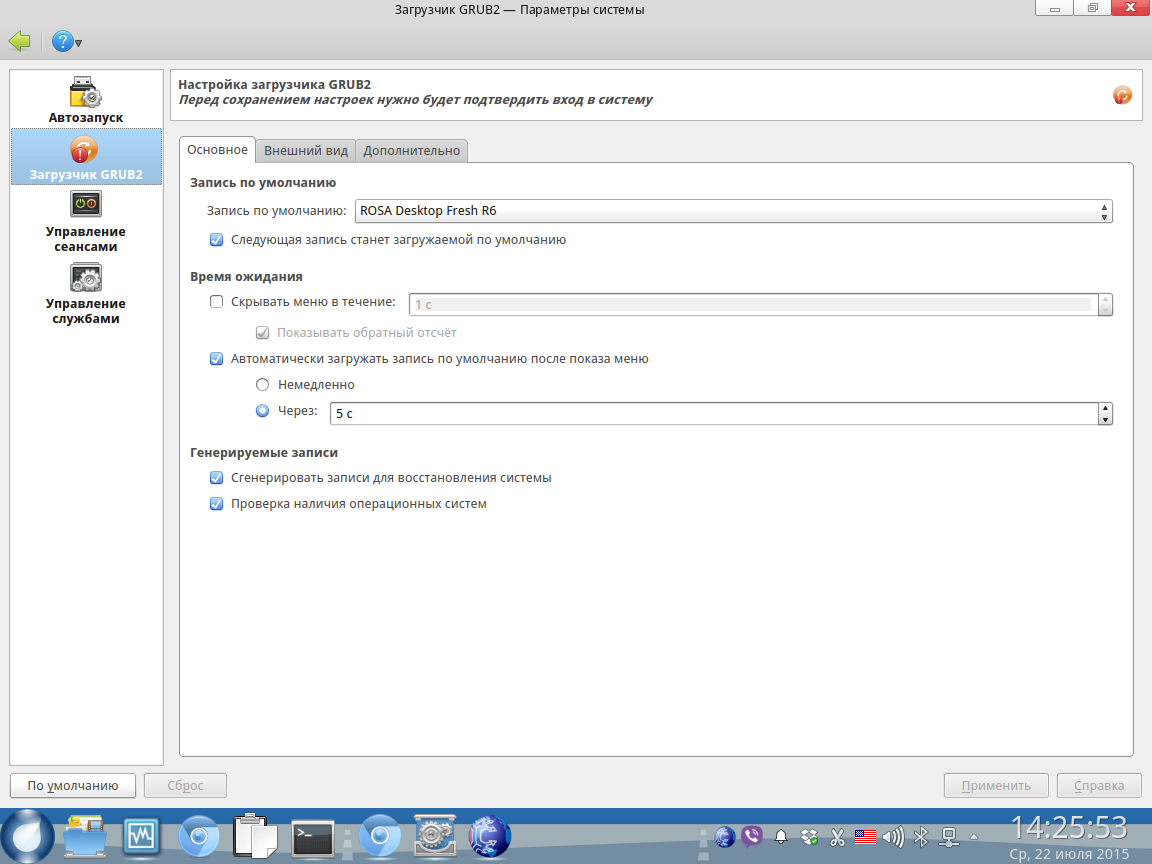Viewport: 1152px width, 864px height.
Task: Increase the 'Через' timeout spinner
Action: [x=1105, y=408]
